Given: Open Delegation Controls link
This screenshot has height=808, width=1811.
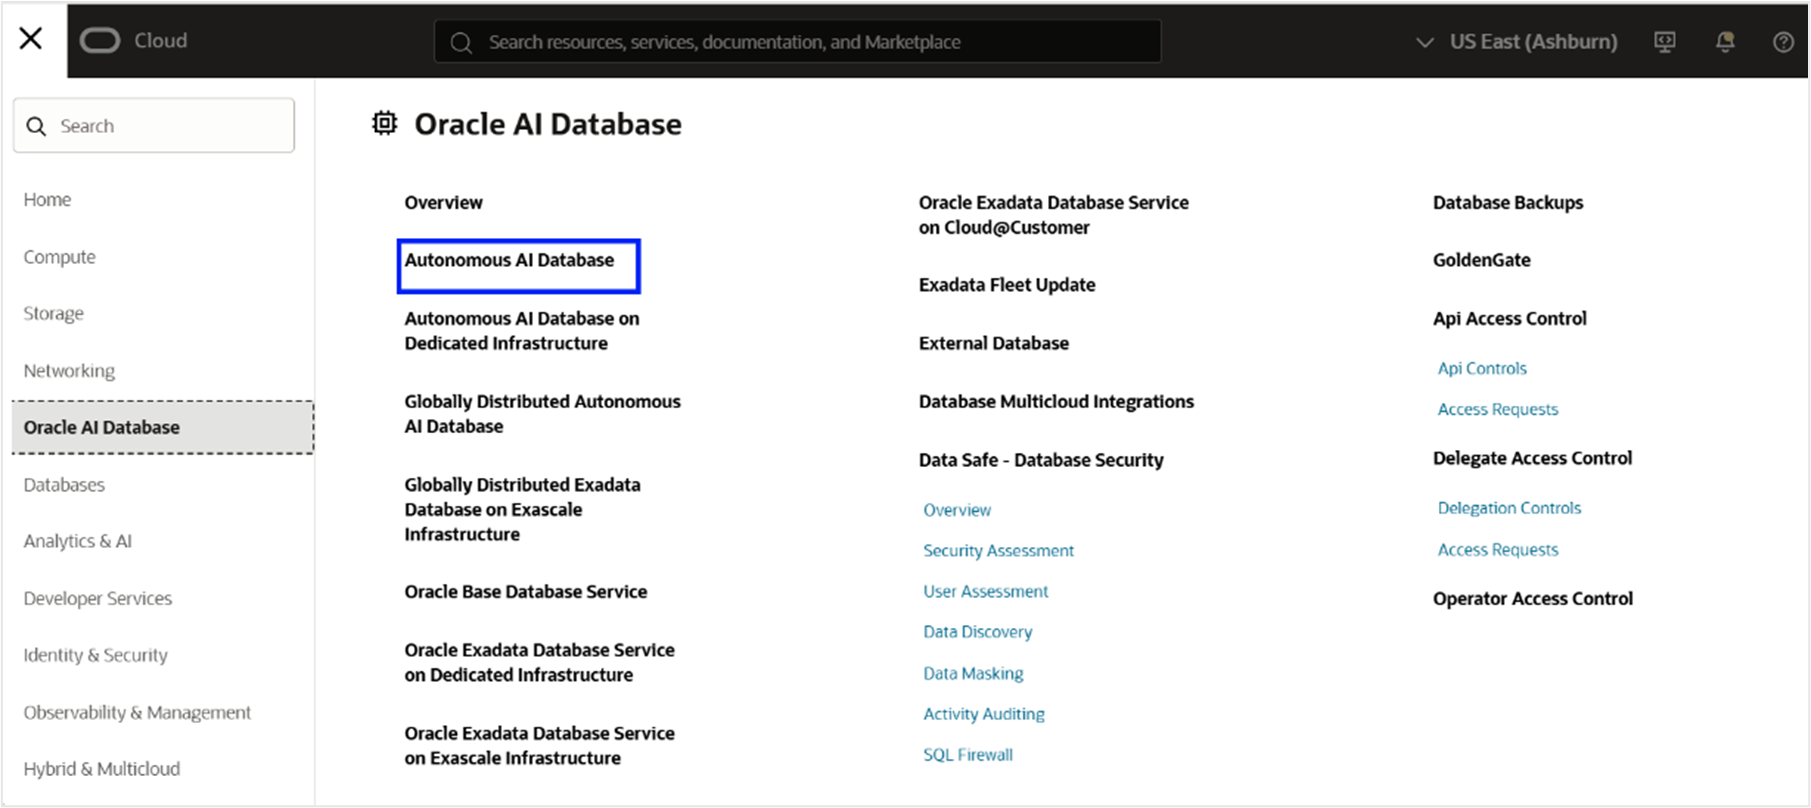Looking at the screenshot, I should (1509, 508).
